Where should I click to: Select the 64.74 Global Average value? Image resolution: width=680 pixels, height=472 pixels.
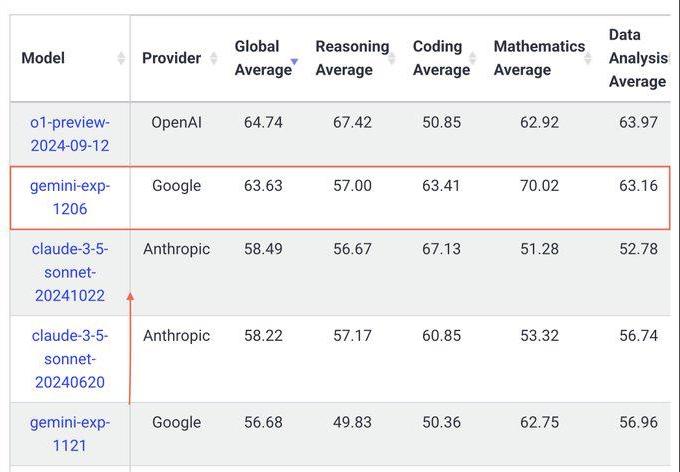pyautogui.click(x=263, y=123)
